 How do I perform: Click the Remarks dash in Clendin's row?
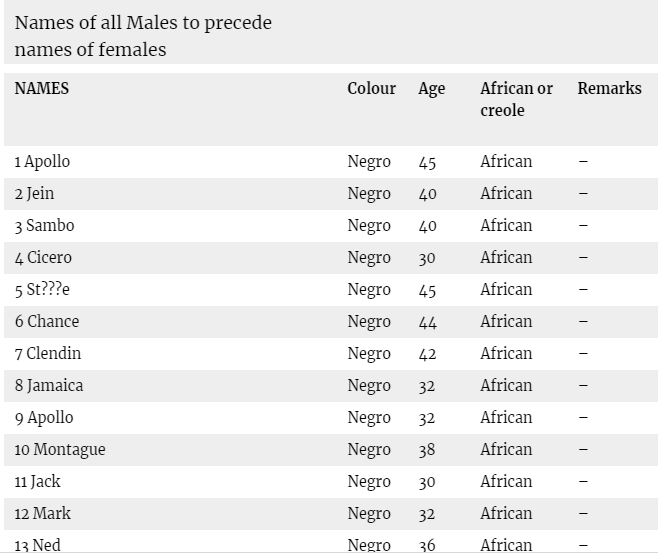point(583,354)
